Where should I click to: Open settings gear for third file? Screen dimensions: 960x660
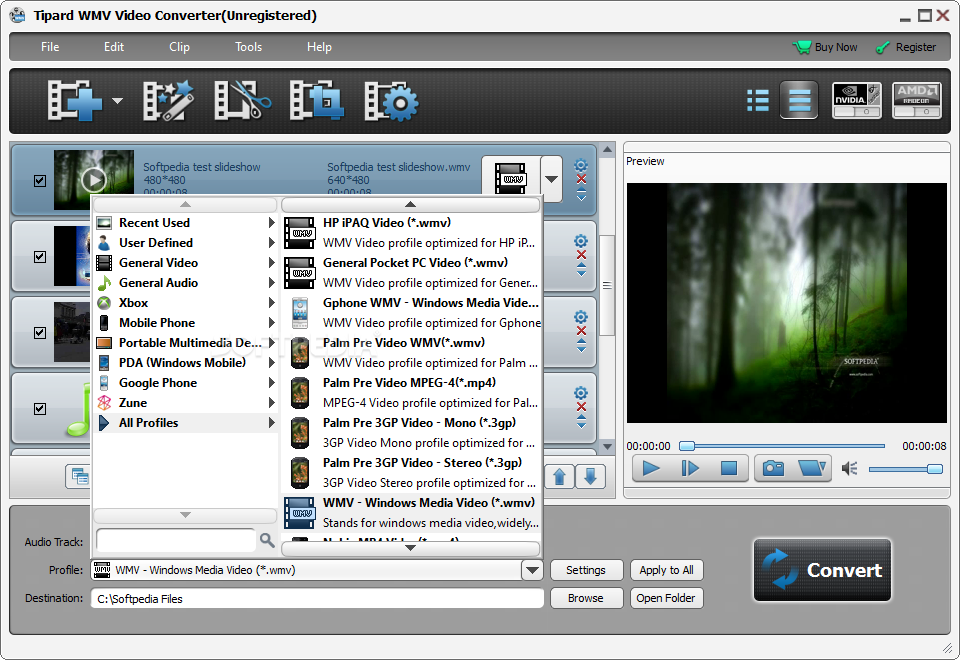(x=581, y=317)
